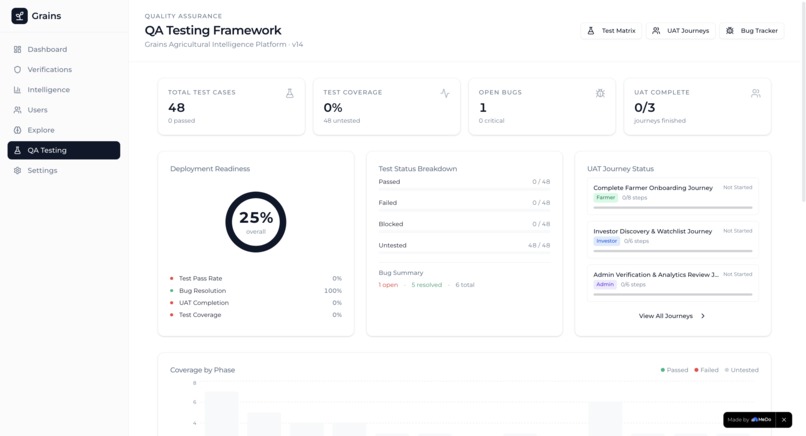Open Admin Verification & Analytics Review journey

pyautogui.click(x=672, y=283)
